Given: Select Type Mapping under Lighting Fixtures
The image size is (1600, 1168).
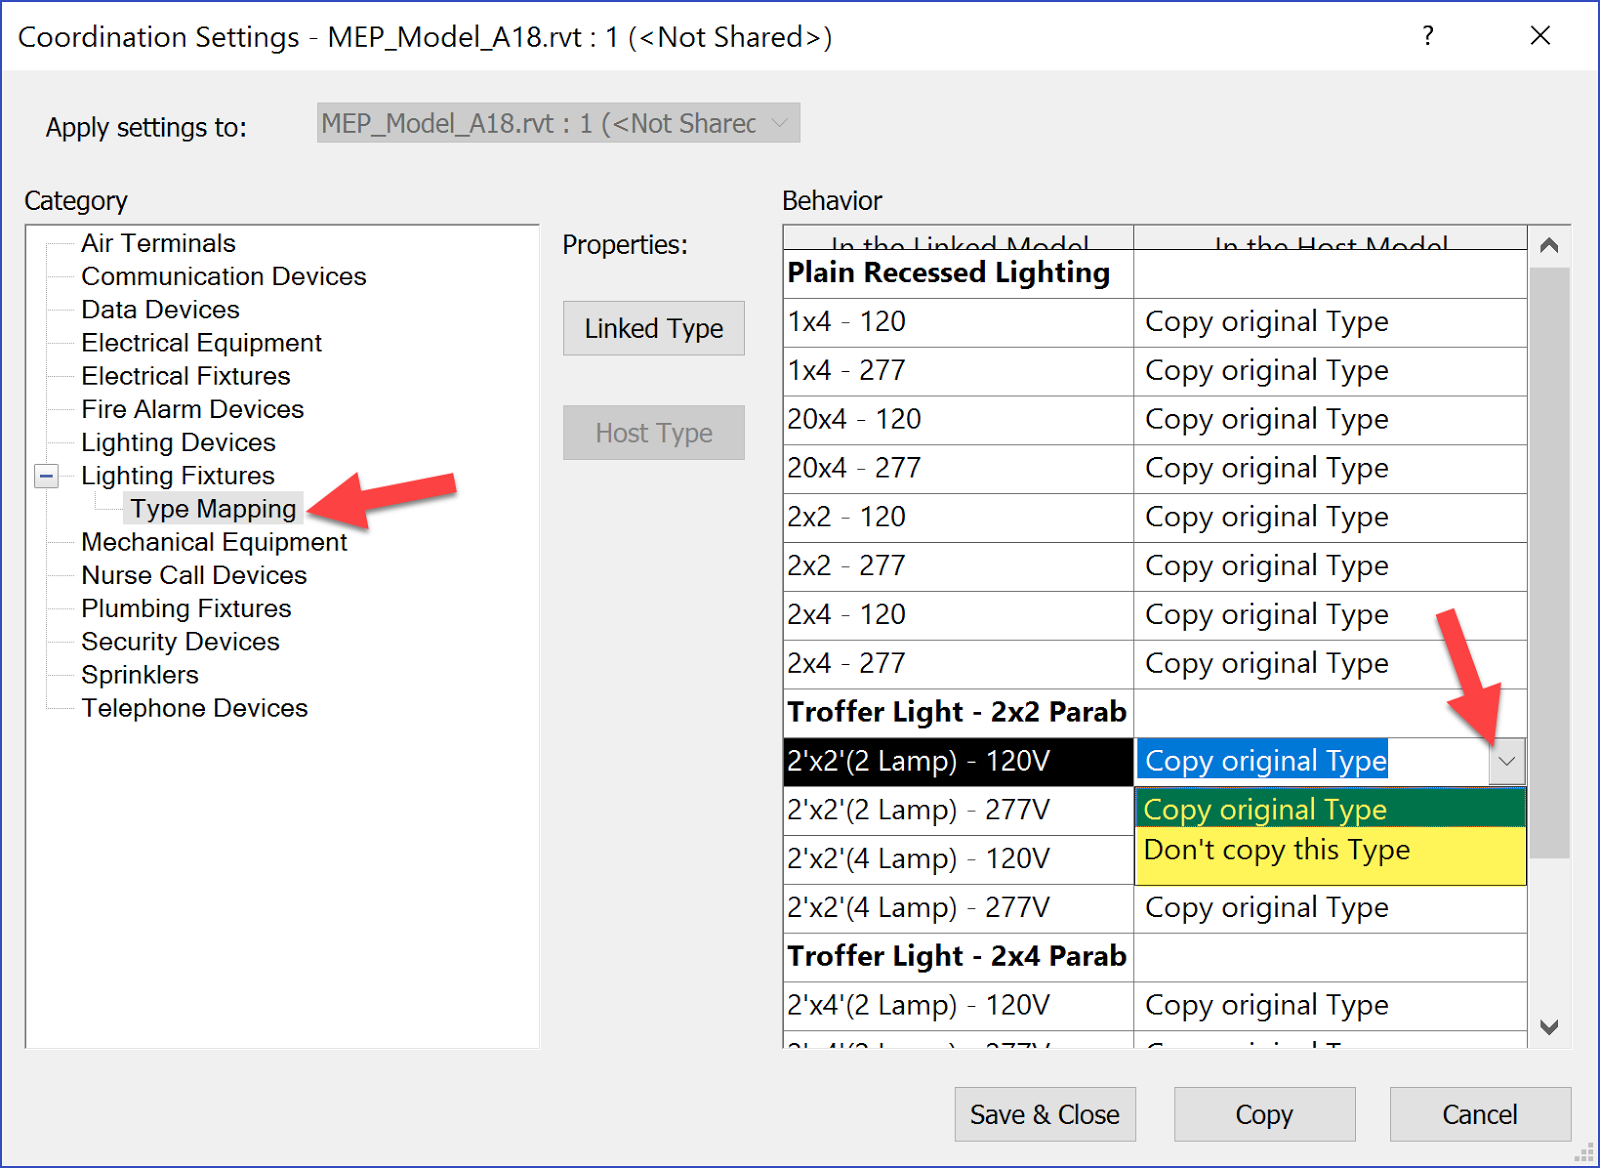Looking at the screenshot, I should point(212,508).
